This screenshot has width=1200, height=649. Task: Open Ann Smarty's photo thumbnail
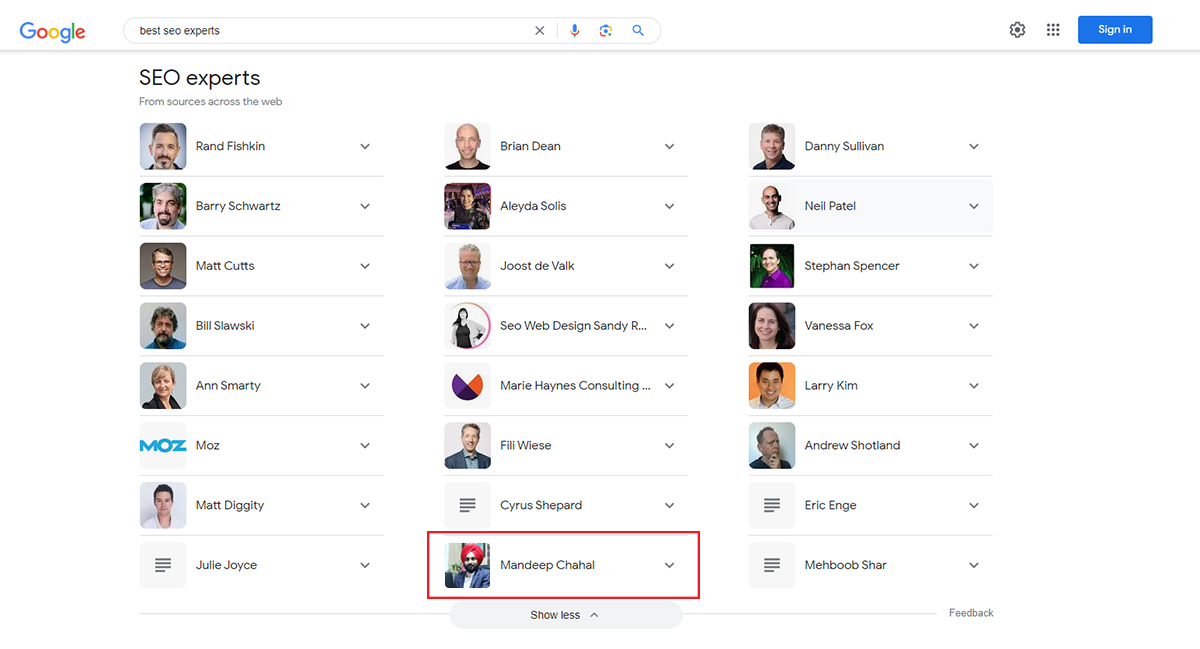coord(163,386)
